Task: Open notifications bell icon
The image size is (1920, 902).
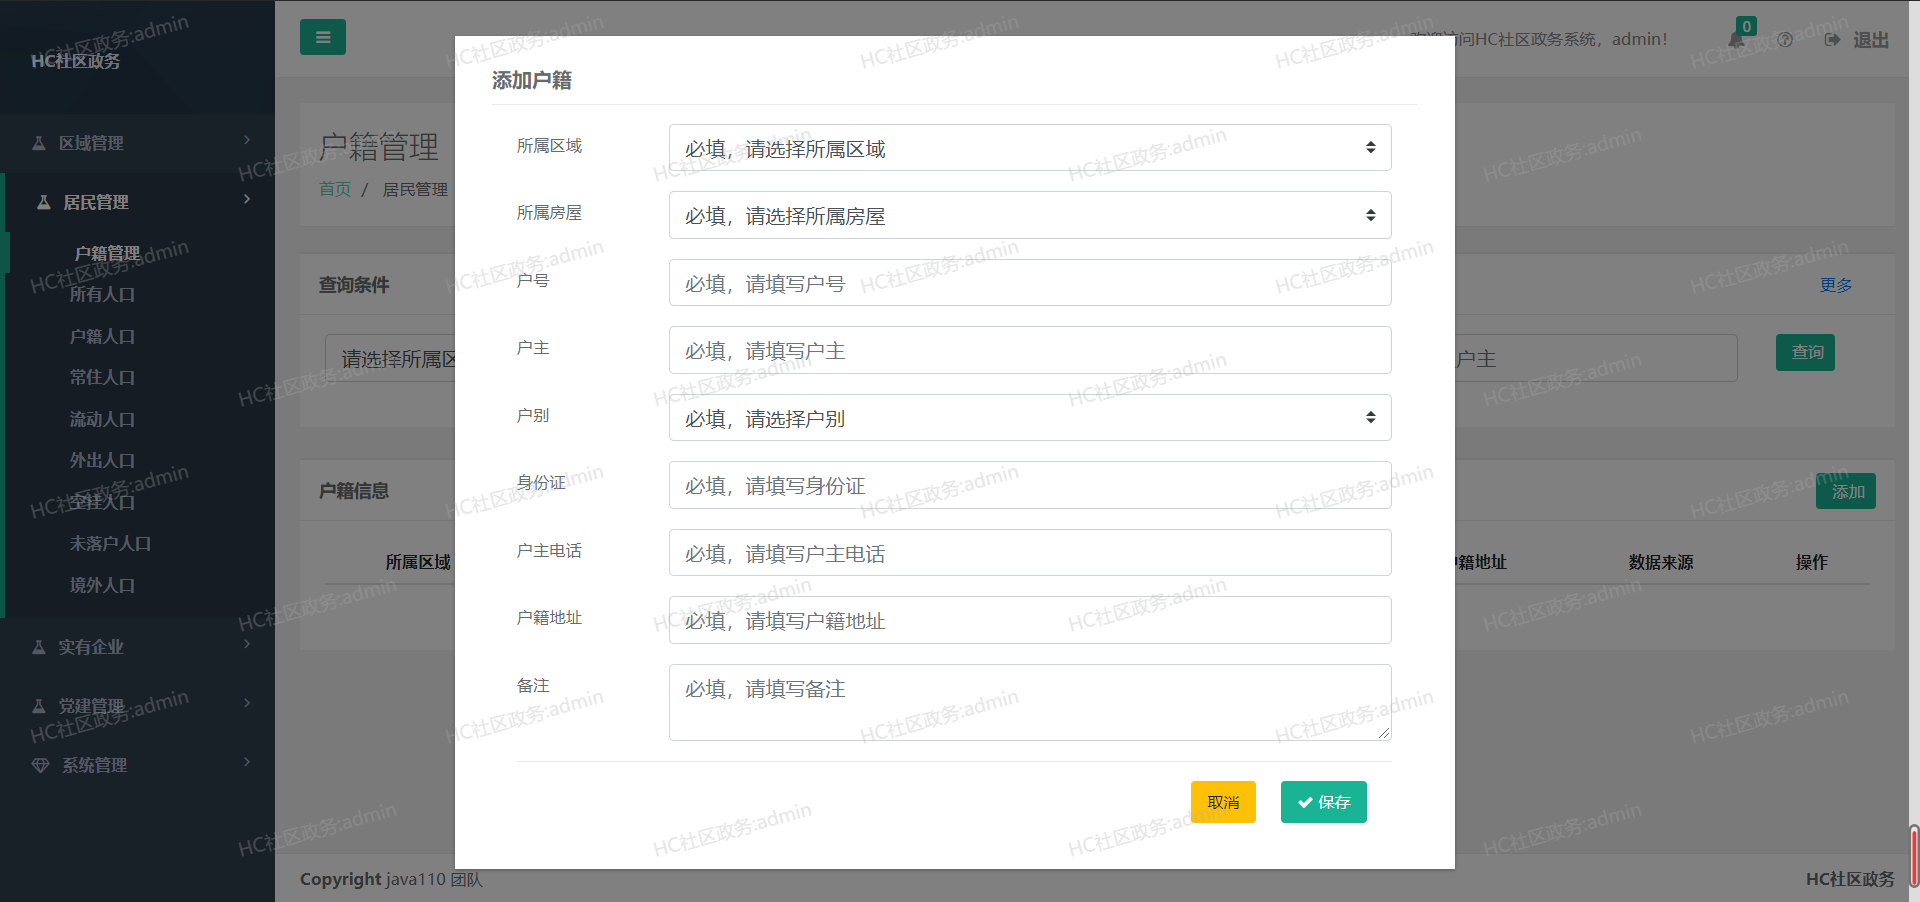Action: point(1737,40)
